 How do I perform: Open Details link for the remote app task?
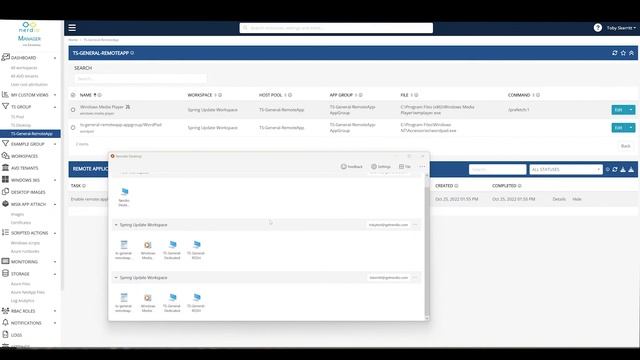tap(559, 199)
